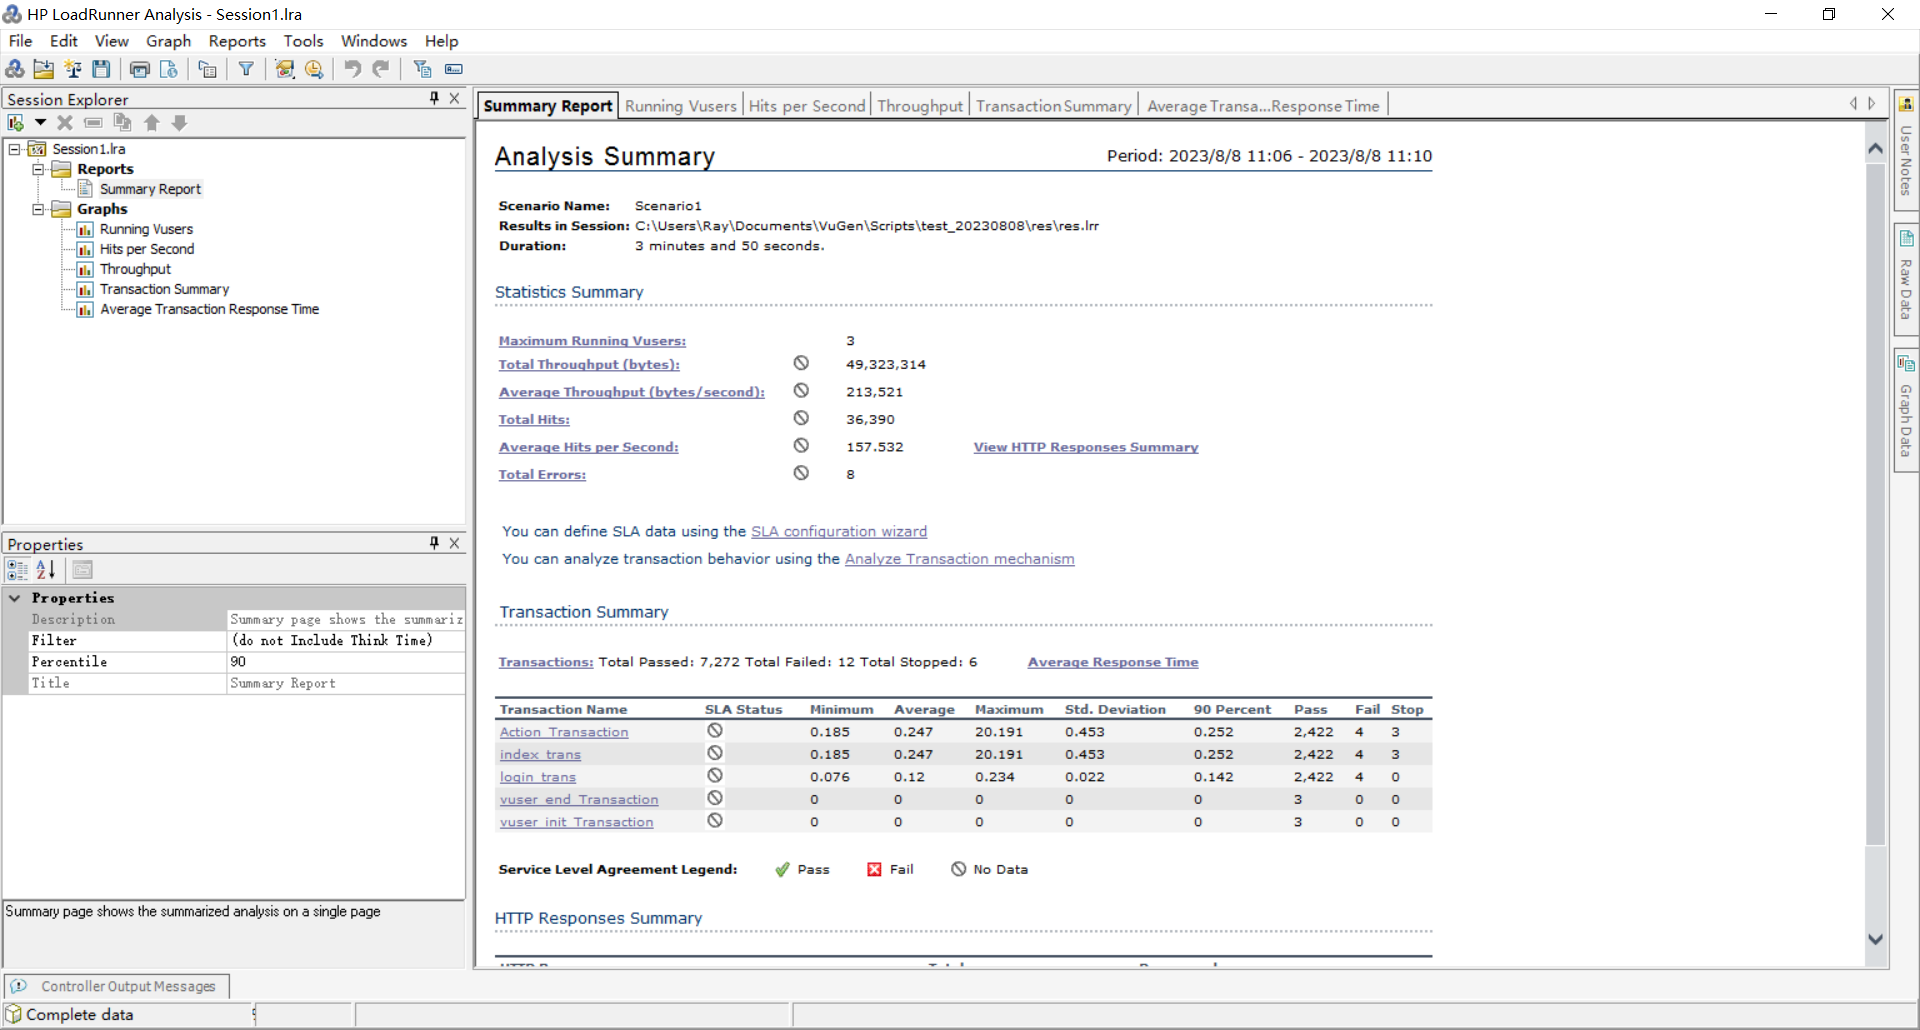Open the Action_Transaction link
Screen dimensions: 1920x1030
(564, 732)
